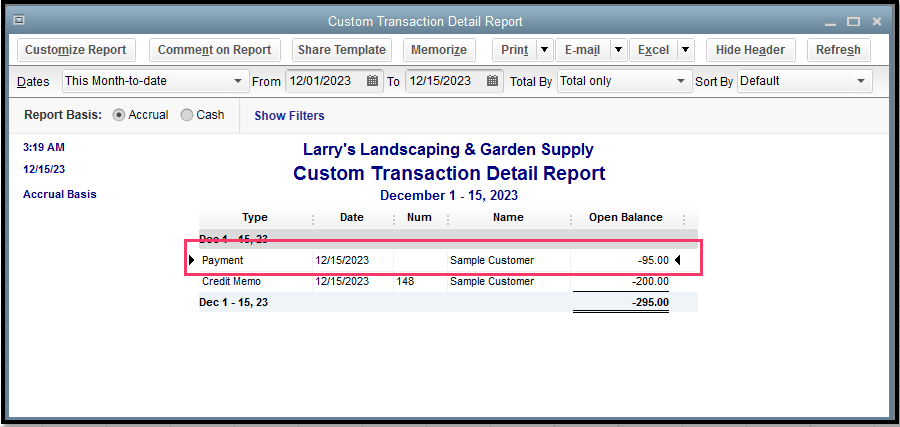Select the Credit Memo type cell
This screenshot has height=427, width=900.
pyautogui.click(x=231, y=282)
